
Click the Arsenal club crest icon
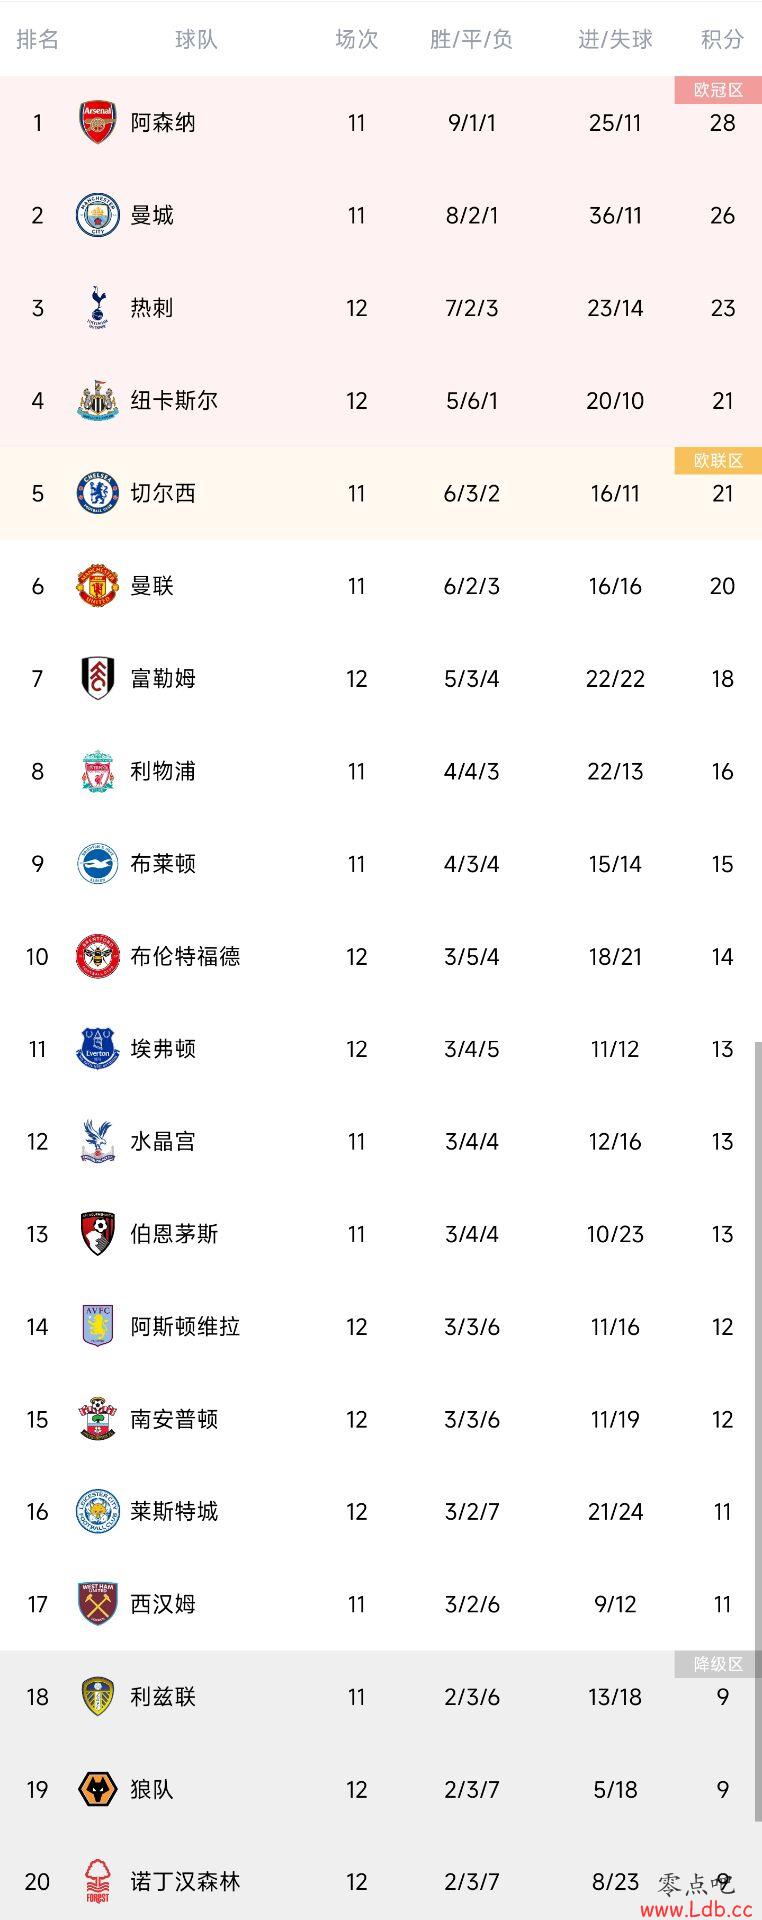coord(98,122)
